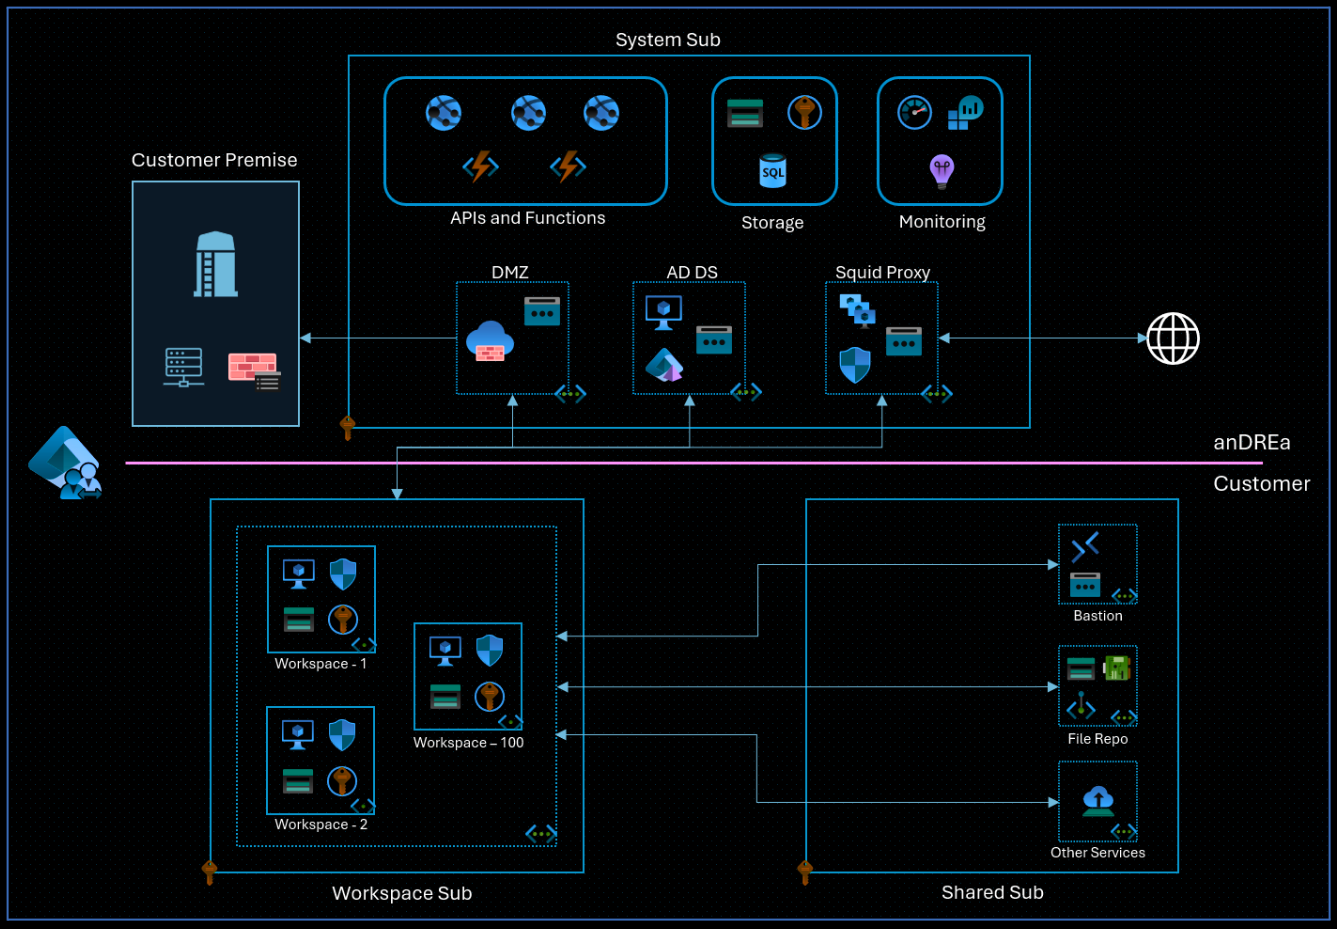
Task: Select the virtual machine icon in AD DS
Action: click(x=664, y=312)
